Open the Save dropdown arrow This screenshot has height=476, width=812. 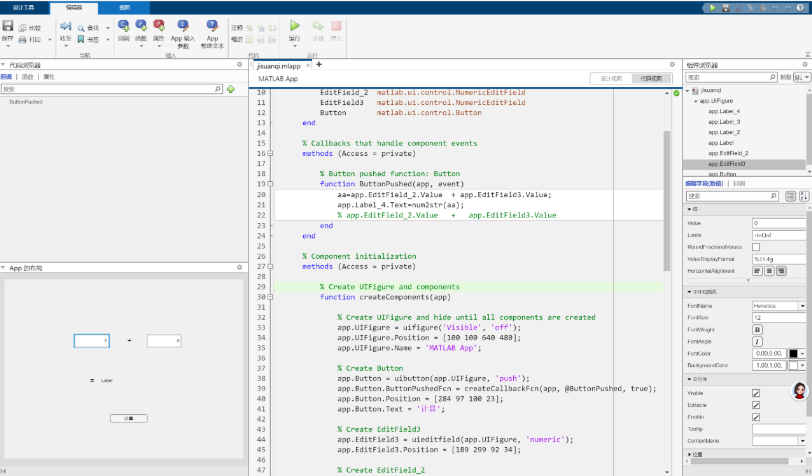point(8,46)
